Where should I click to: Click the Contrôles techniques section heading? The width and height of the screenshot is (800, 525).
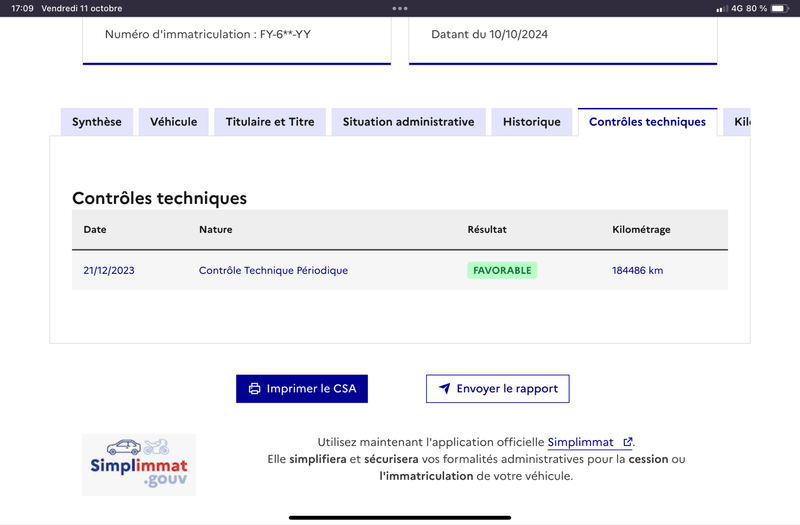point(159,198)
